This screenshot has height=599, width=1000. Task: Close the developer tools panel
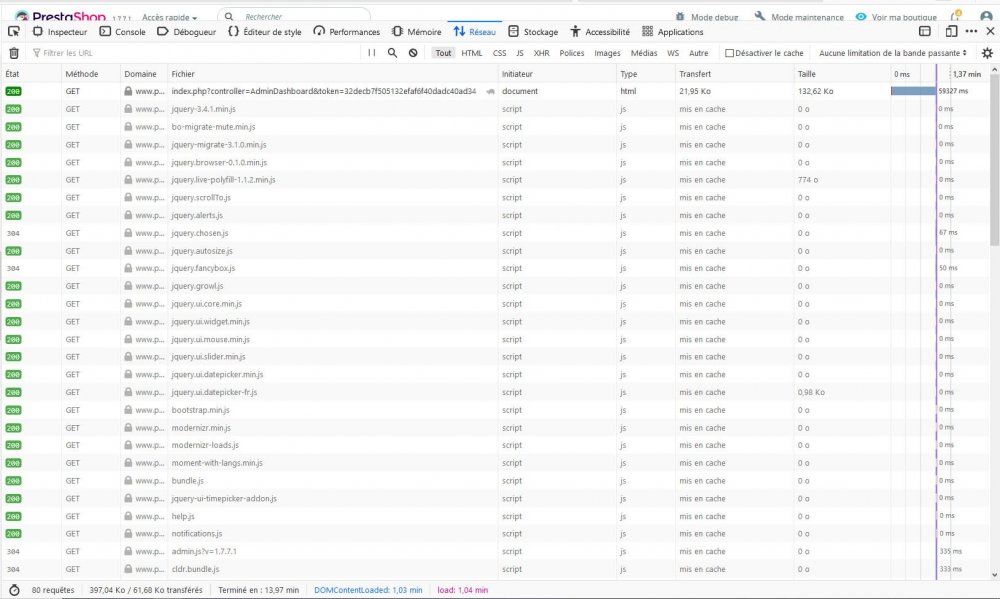[x=990, y=31]
